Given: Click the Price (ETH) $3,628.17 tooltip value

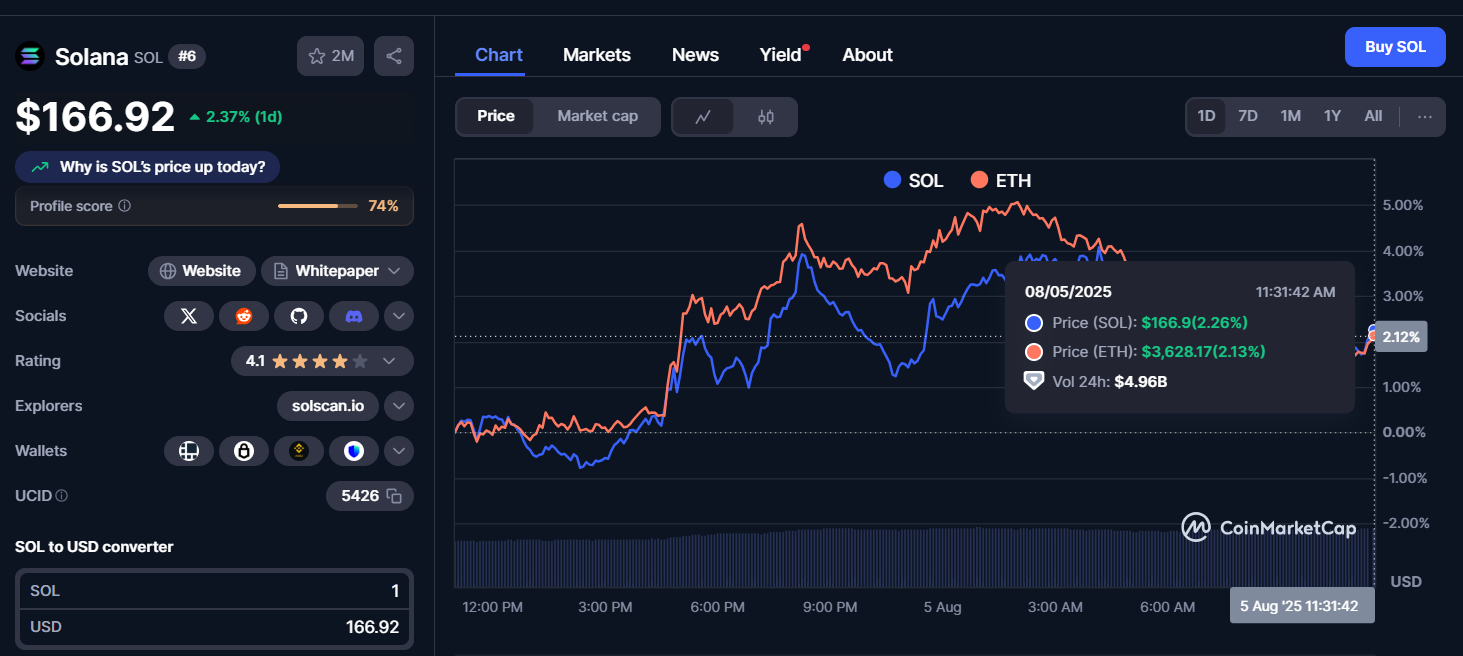Looking at the screenshot, I should [x=1203, y=352].
